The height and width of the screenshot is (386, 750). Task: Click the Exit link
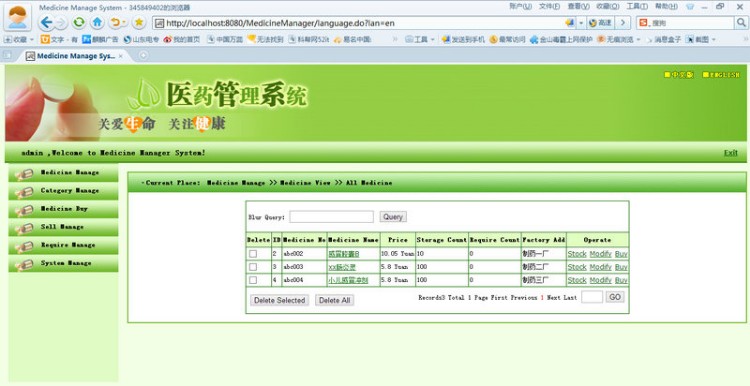coord(730,153)
